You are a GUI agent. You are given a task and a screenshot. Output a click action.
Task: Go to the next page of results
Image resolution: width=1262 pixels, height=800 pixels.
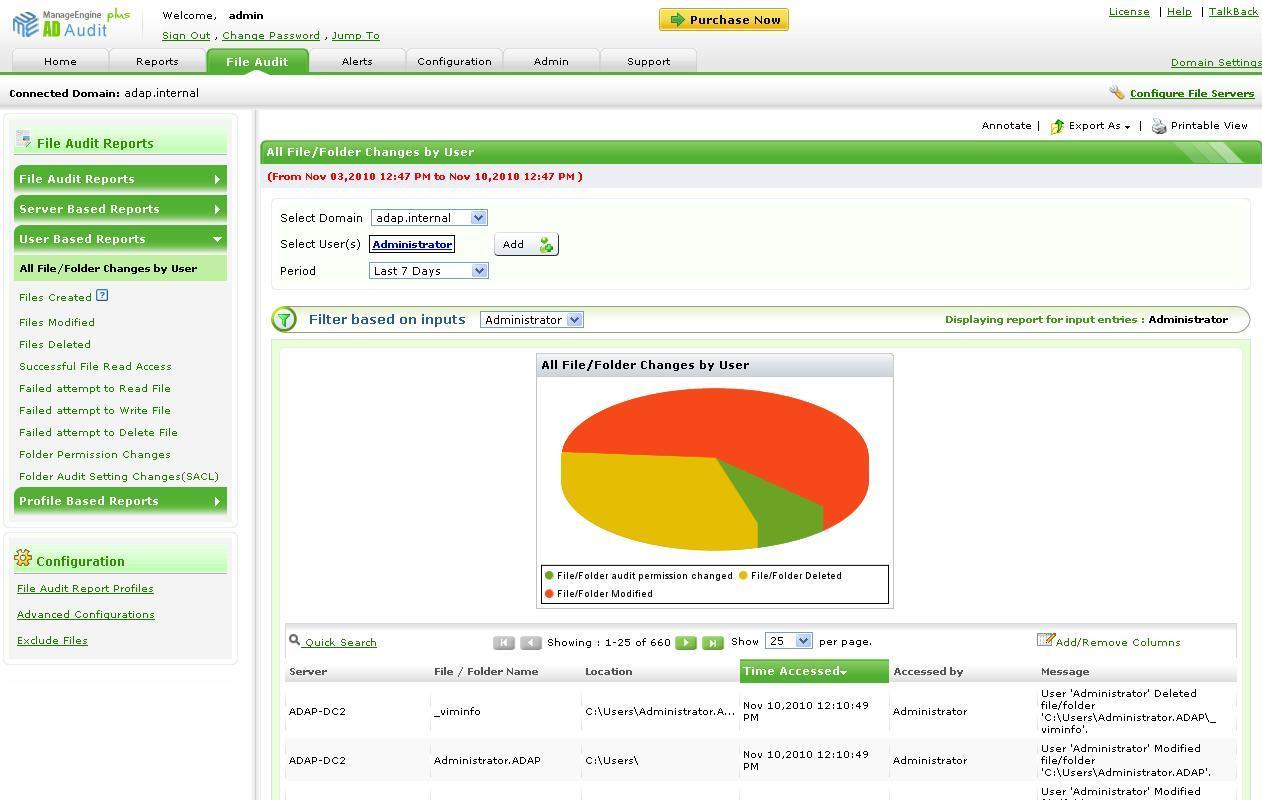pos(686,643)
